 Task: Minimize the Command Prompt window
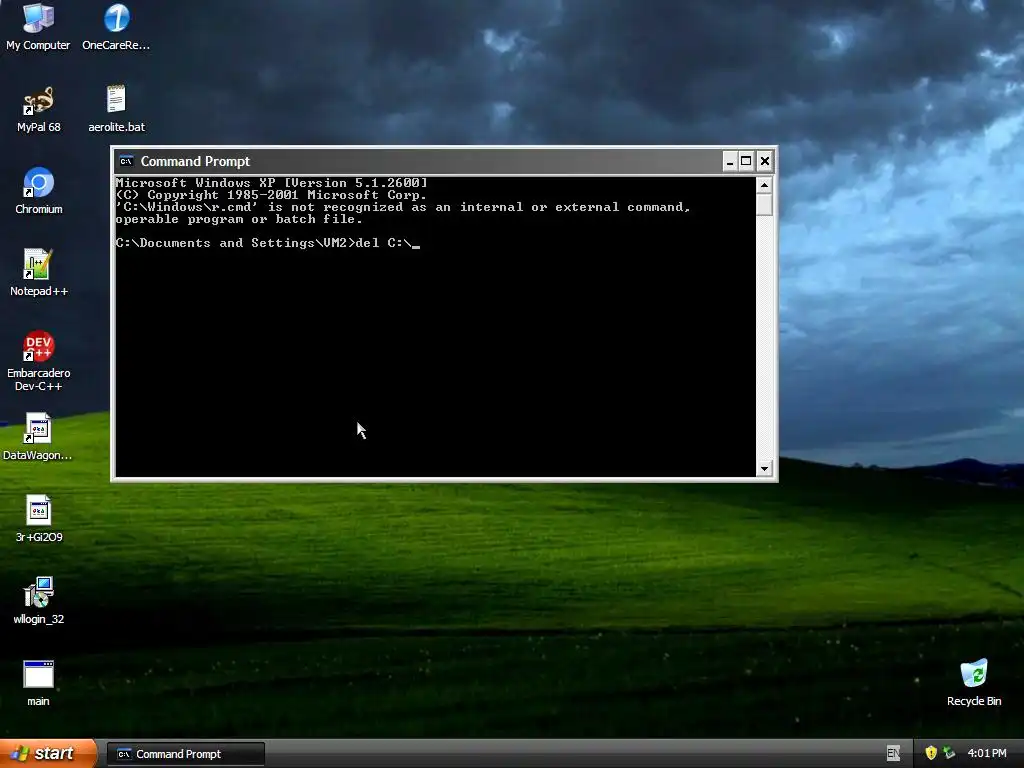729,161
